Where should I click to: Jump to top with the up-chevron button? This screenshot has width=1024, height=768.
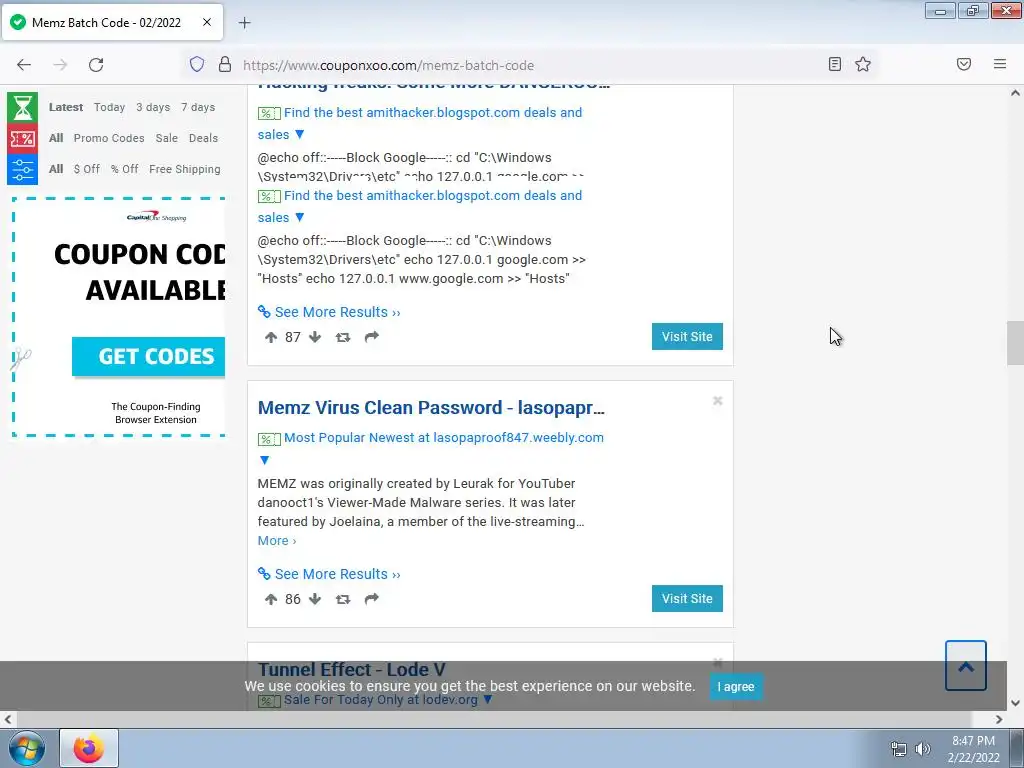966,665
